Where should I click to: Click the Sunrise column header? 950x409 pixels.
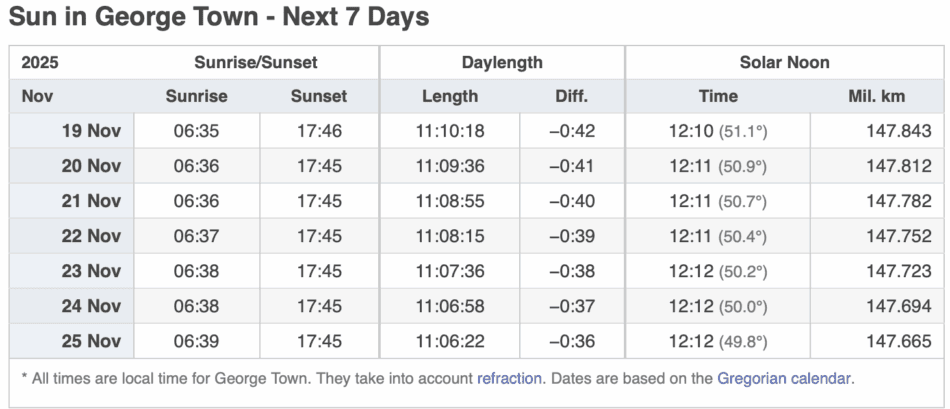[x=196, y=97]
